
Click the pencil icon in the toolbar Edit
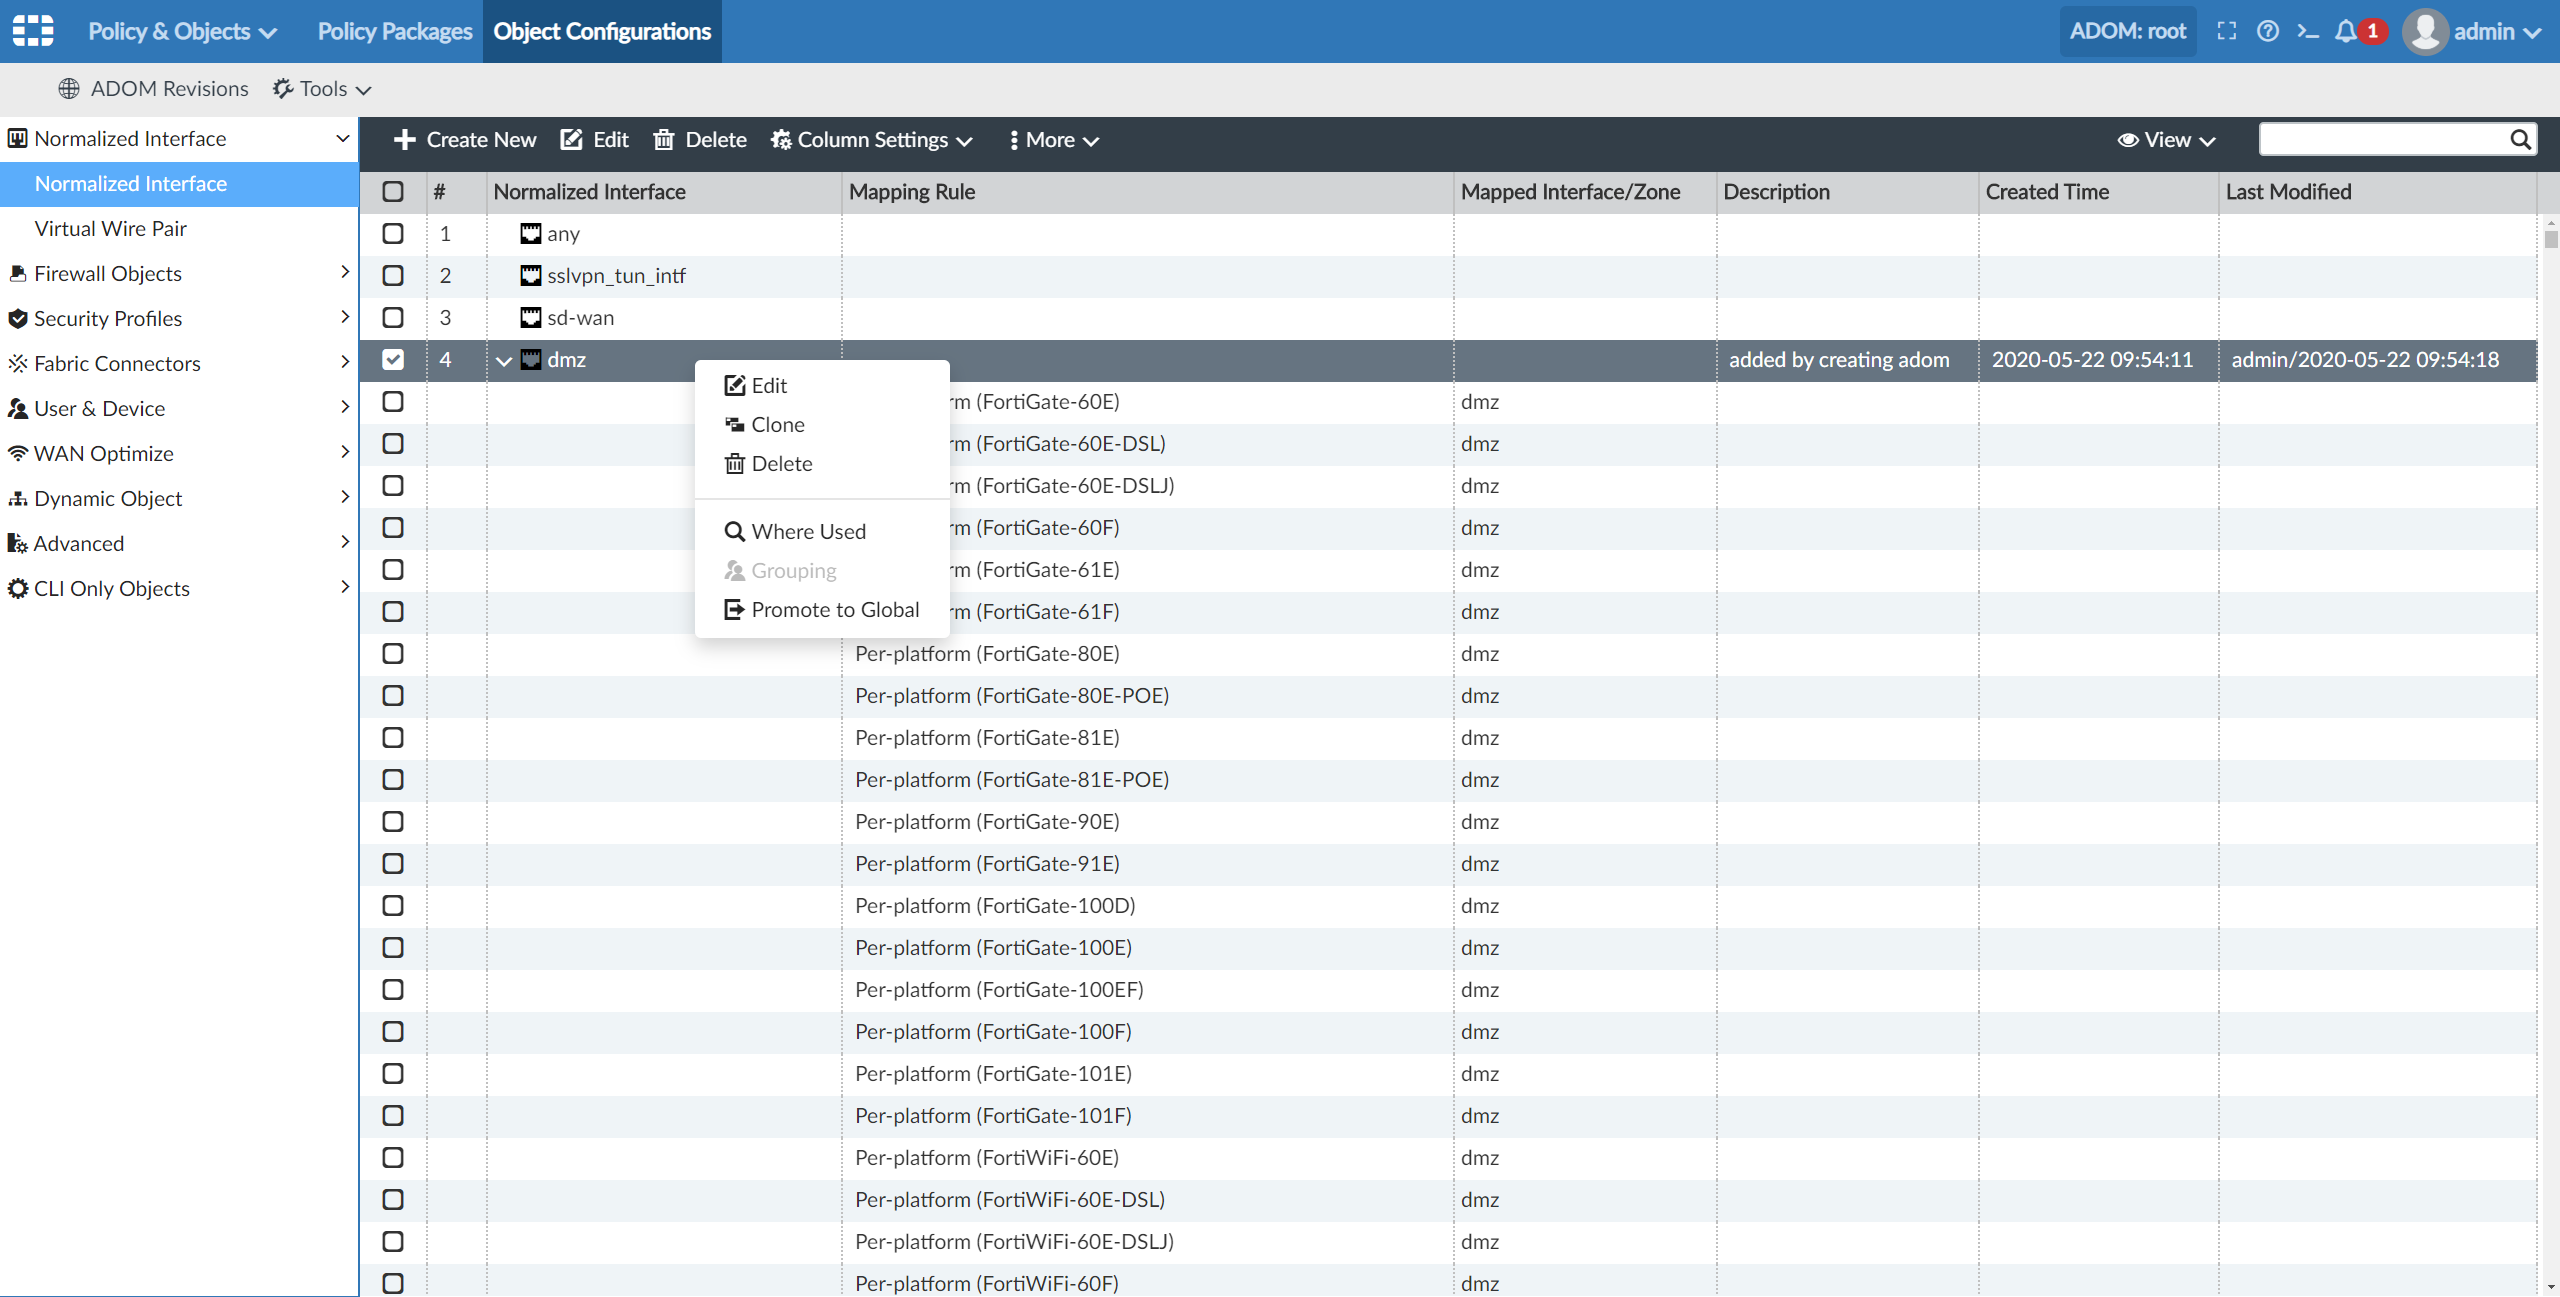click(571, 140)
